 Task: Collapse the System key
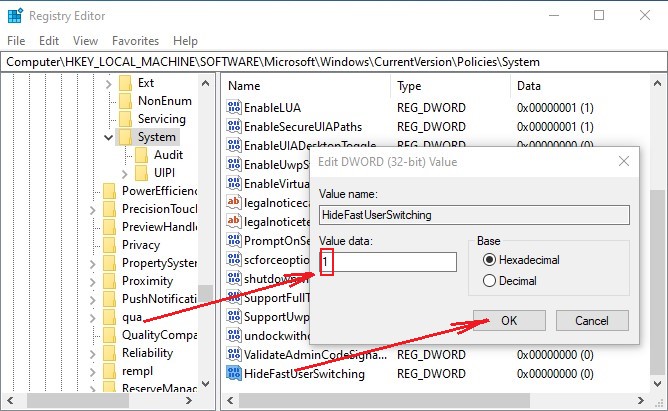click(x=109, y=137)
